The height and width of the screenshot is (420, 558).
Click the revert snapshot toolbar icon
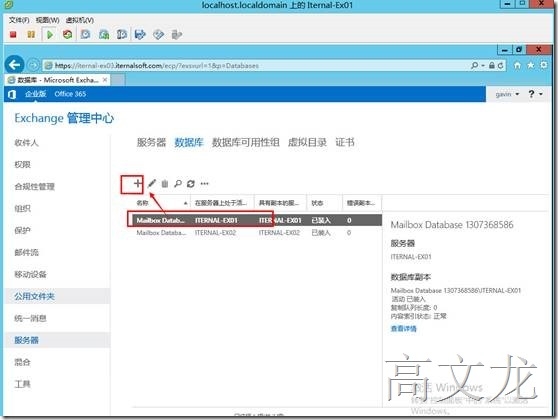coord(104,35)
